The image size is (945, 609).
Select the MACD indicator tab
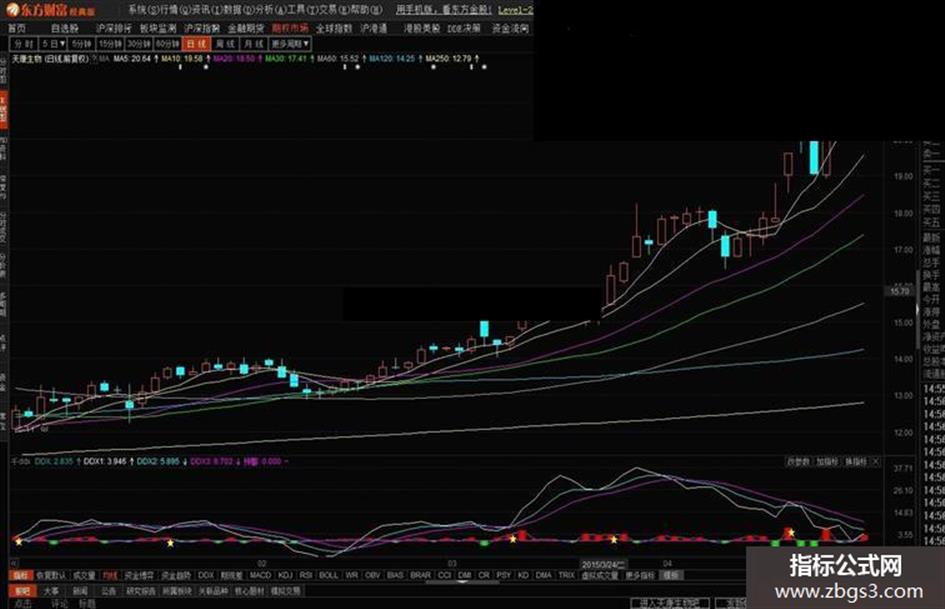(260, 576)
